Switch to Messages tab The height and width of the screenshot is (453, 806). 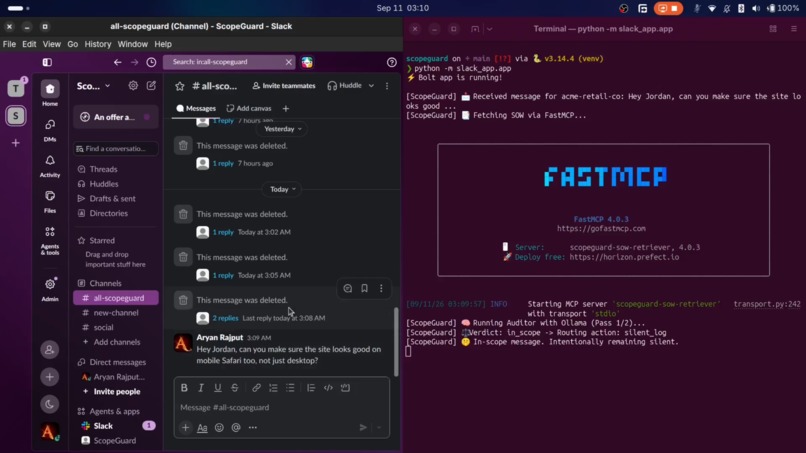(x=196, y=108)
